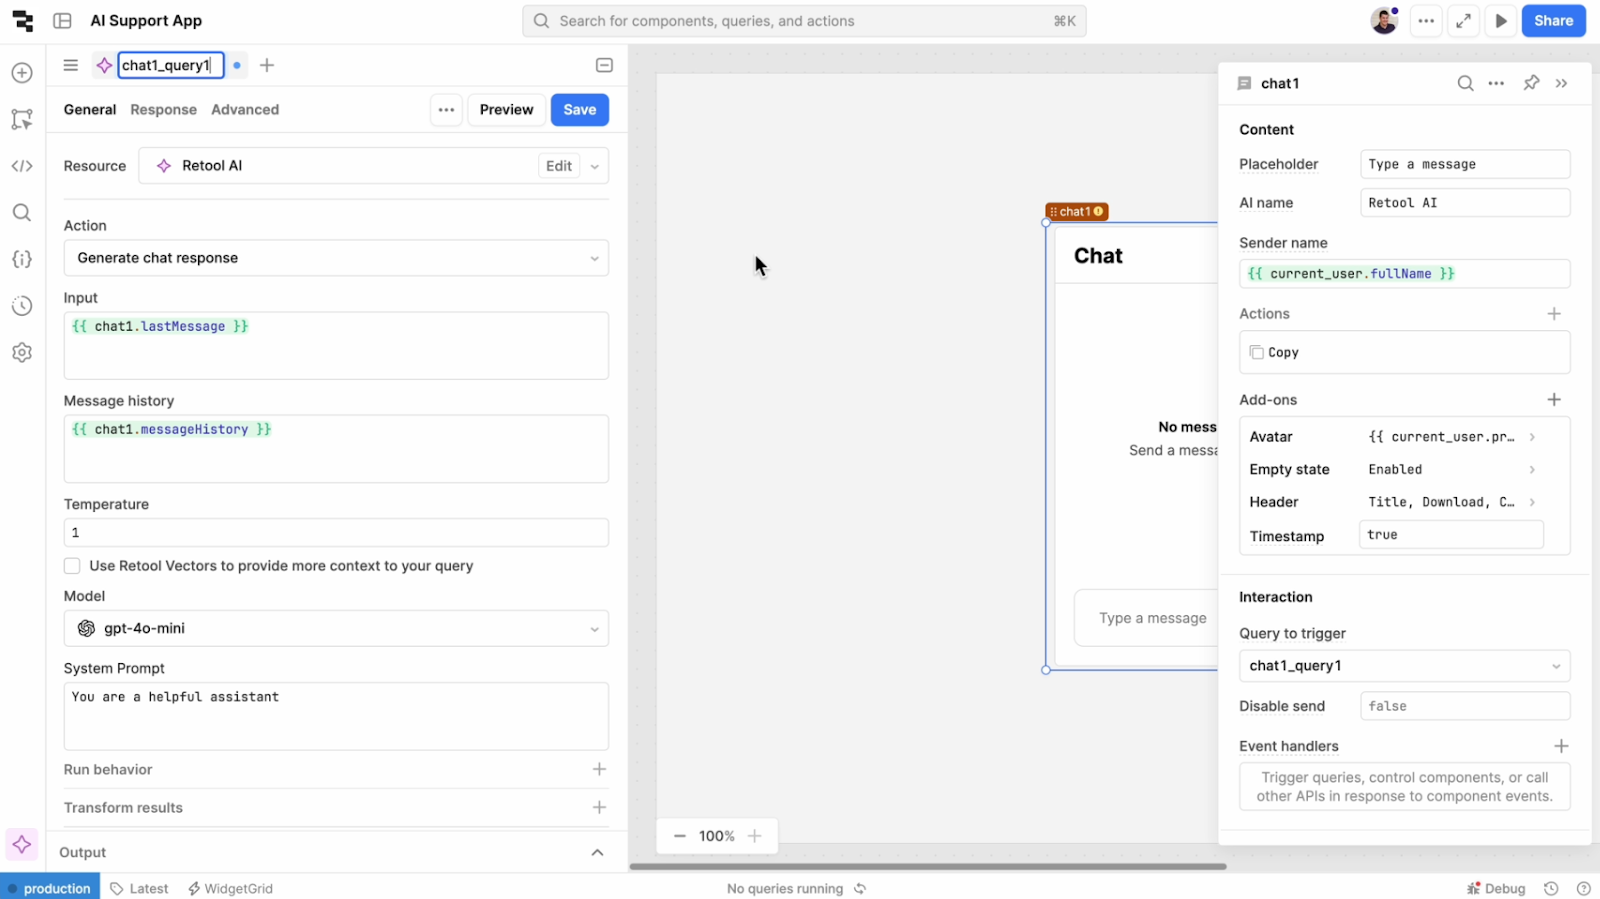This screenshot has height=899, width=1600.
Task: Open the Model gpt-4o-mini dropdown
Action: pyautogui.click(x=336, y=629)
